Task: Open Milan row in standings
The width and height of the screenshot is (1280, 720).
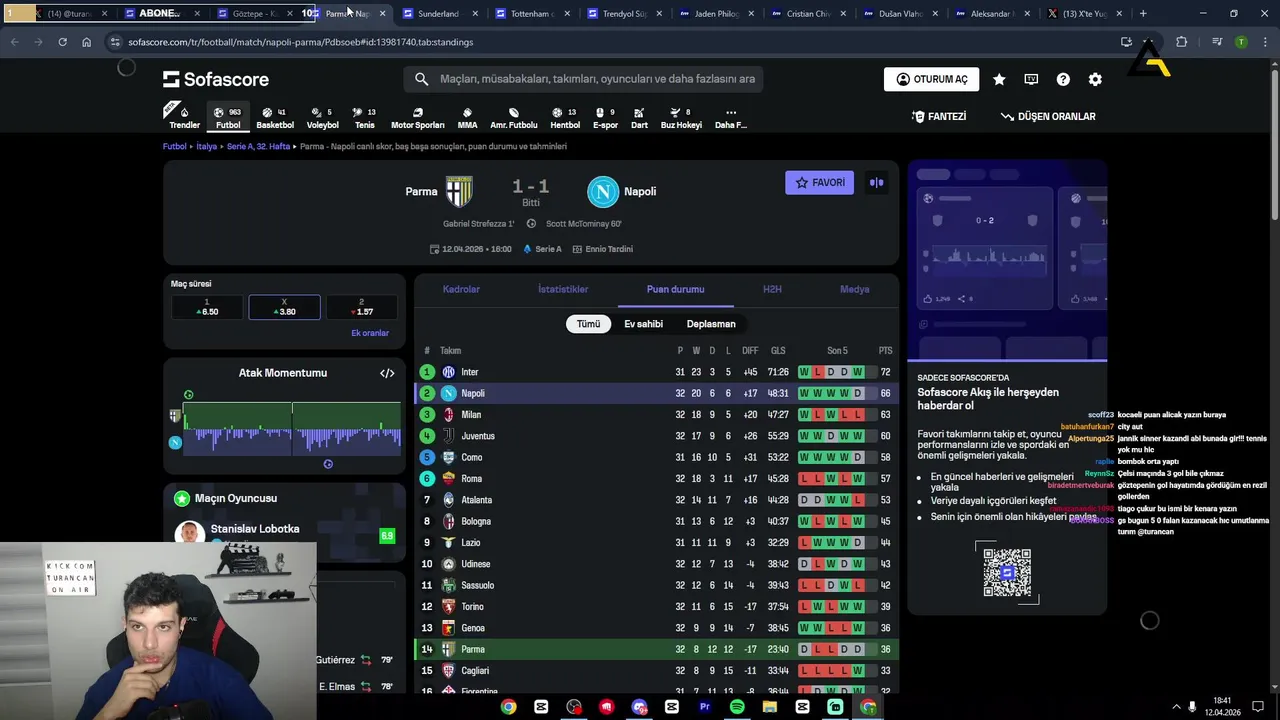Action: (656, 415)
